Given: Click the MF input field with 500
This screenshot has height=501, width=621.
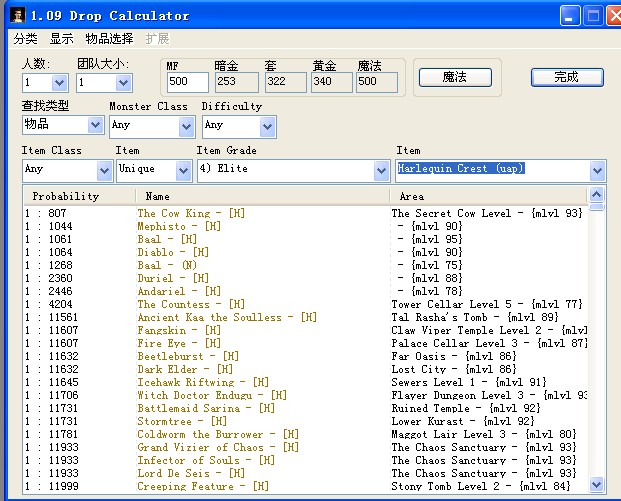Looking at the screenshot, I should point(187,82).
